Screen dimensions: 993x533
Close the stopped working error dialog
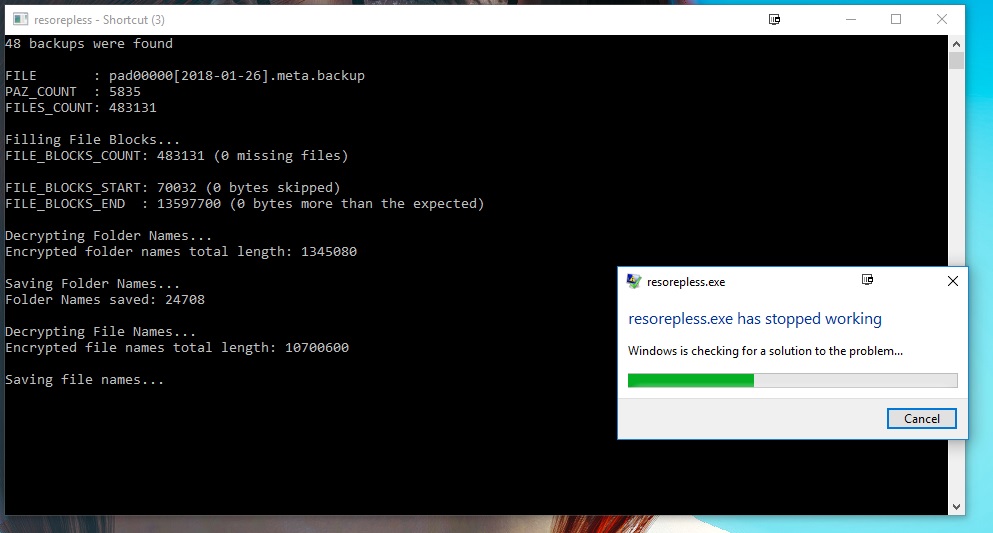(952, 282)
